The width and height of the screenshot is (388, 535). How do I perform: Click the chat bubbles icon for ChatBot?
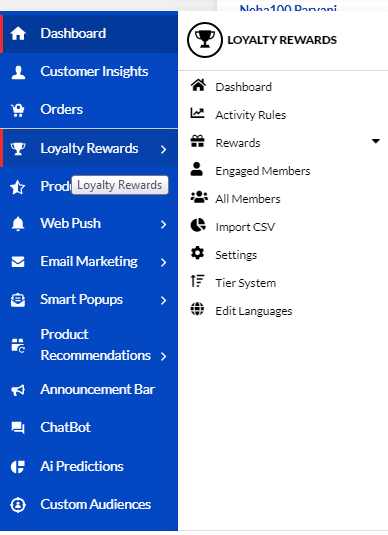18,428
